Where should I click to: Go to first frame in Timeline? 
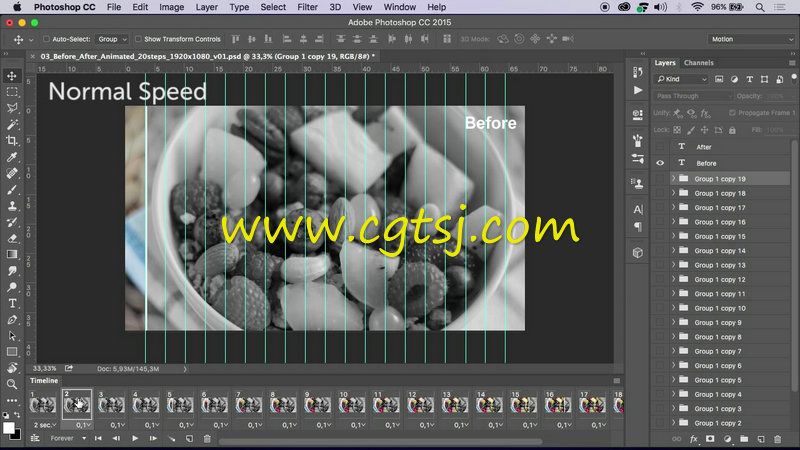[x=98, y=438]
